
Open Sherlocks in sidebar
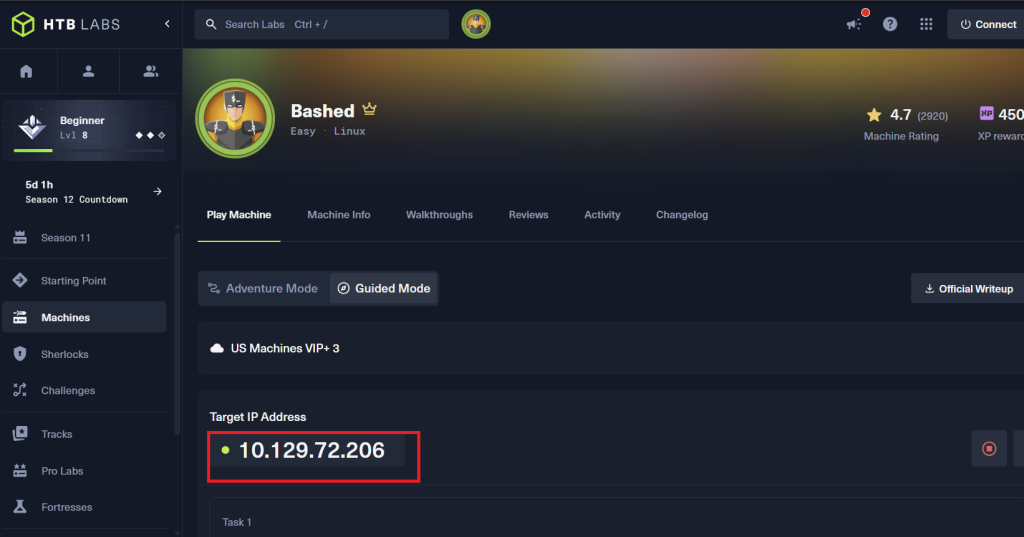coord(84,354)
